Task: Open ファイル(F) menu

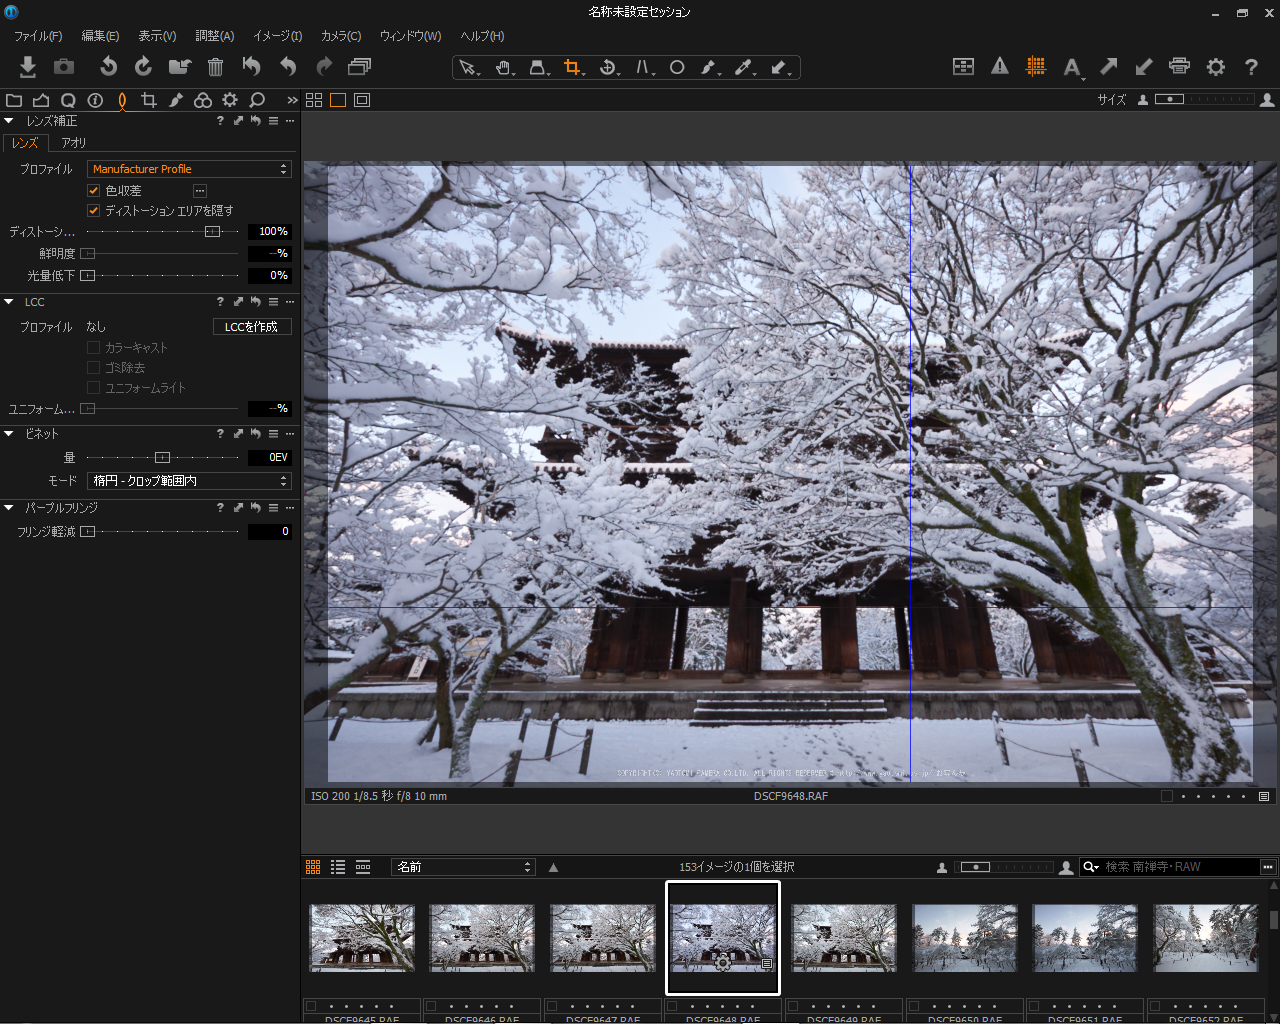Action: click(x=38, y=36)
